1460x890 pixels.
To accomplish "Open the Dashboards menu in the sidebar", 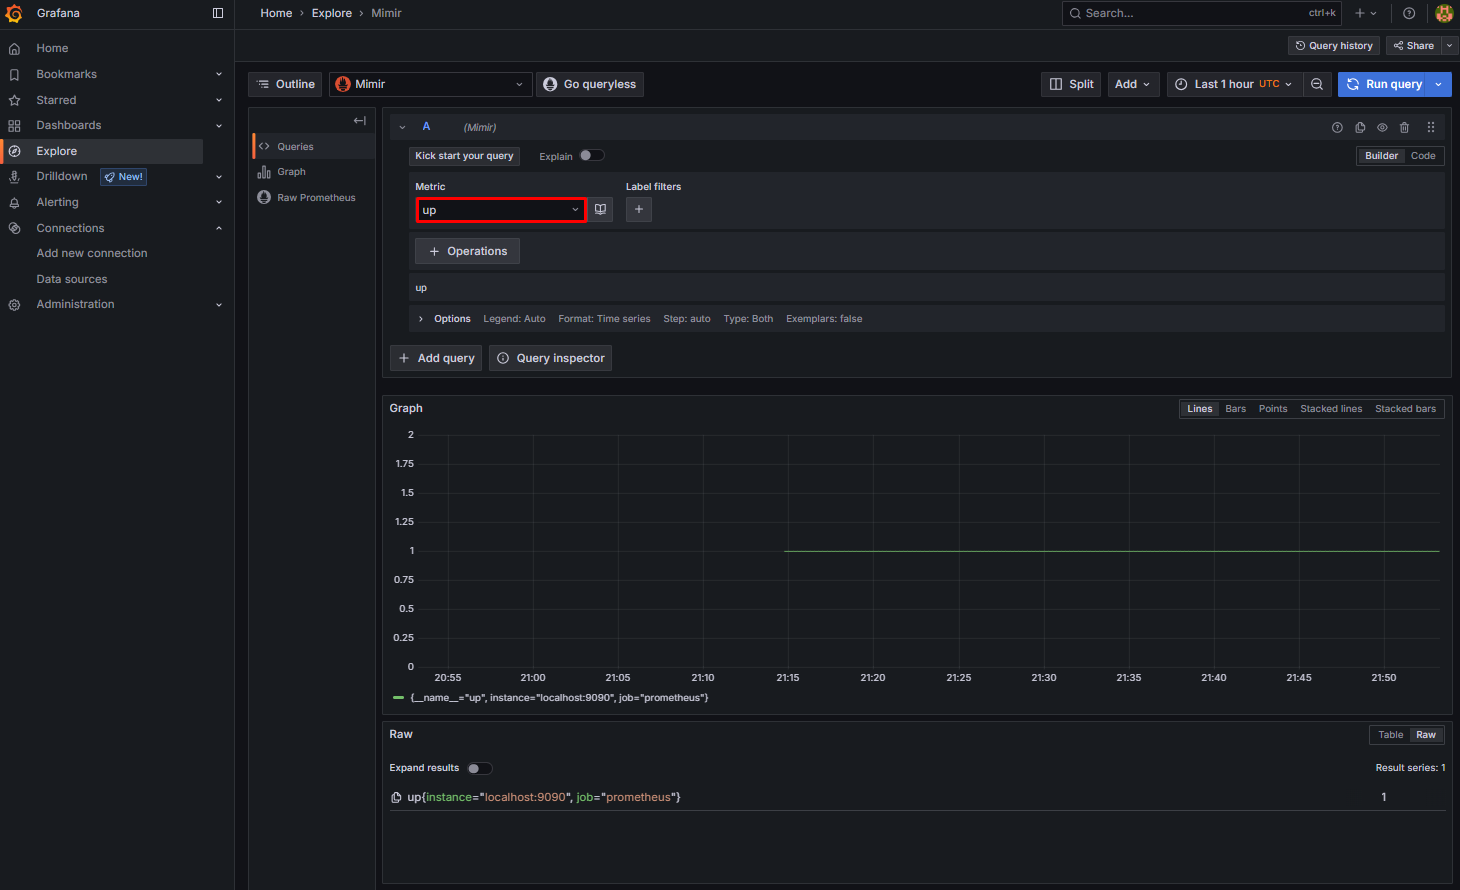I will (x=70, y=125).
